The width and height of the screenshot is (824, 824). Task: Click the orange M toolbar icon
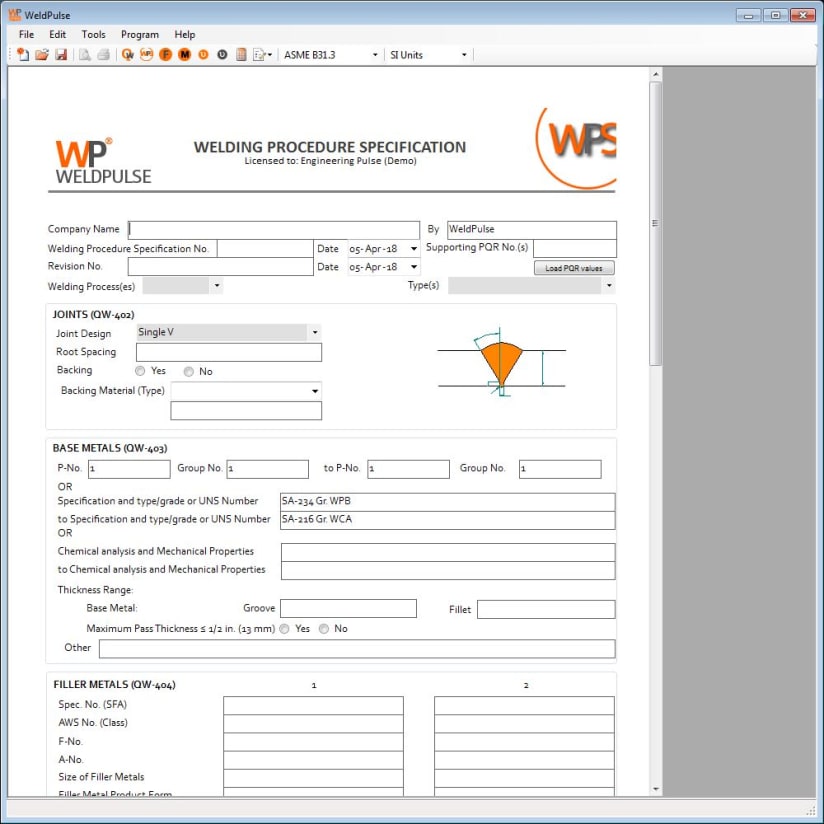coord(184,55)
